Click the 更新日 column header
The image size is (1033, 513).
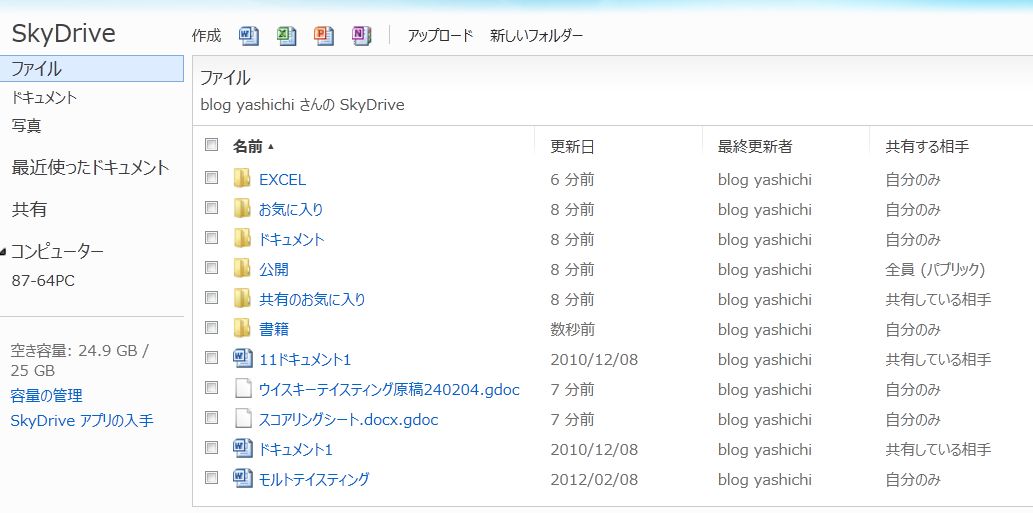click(572, 147)
